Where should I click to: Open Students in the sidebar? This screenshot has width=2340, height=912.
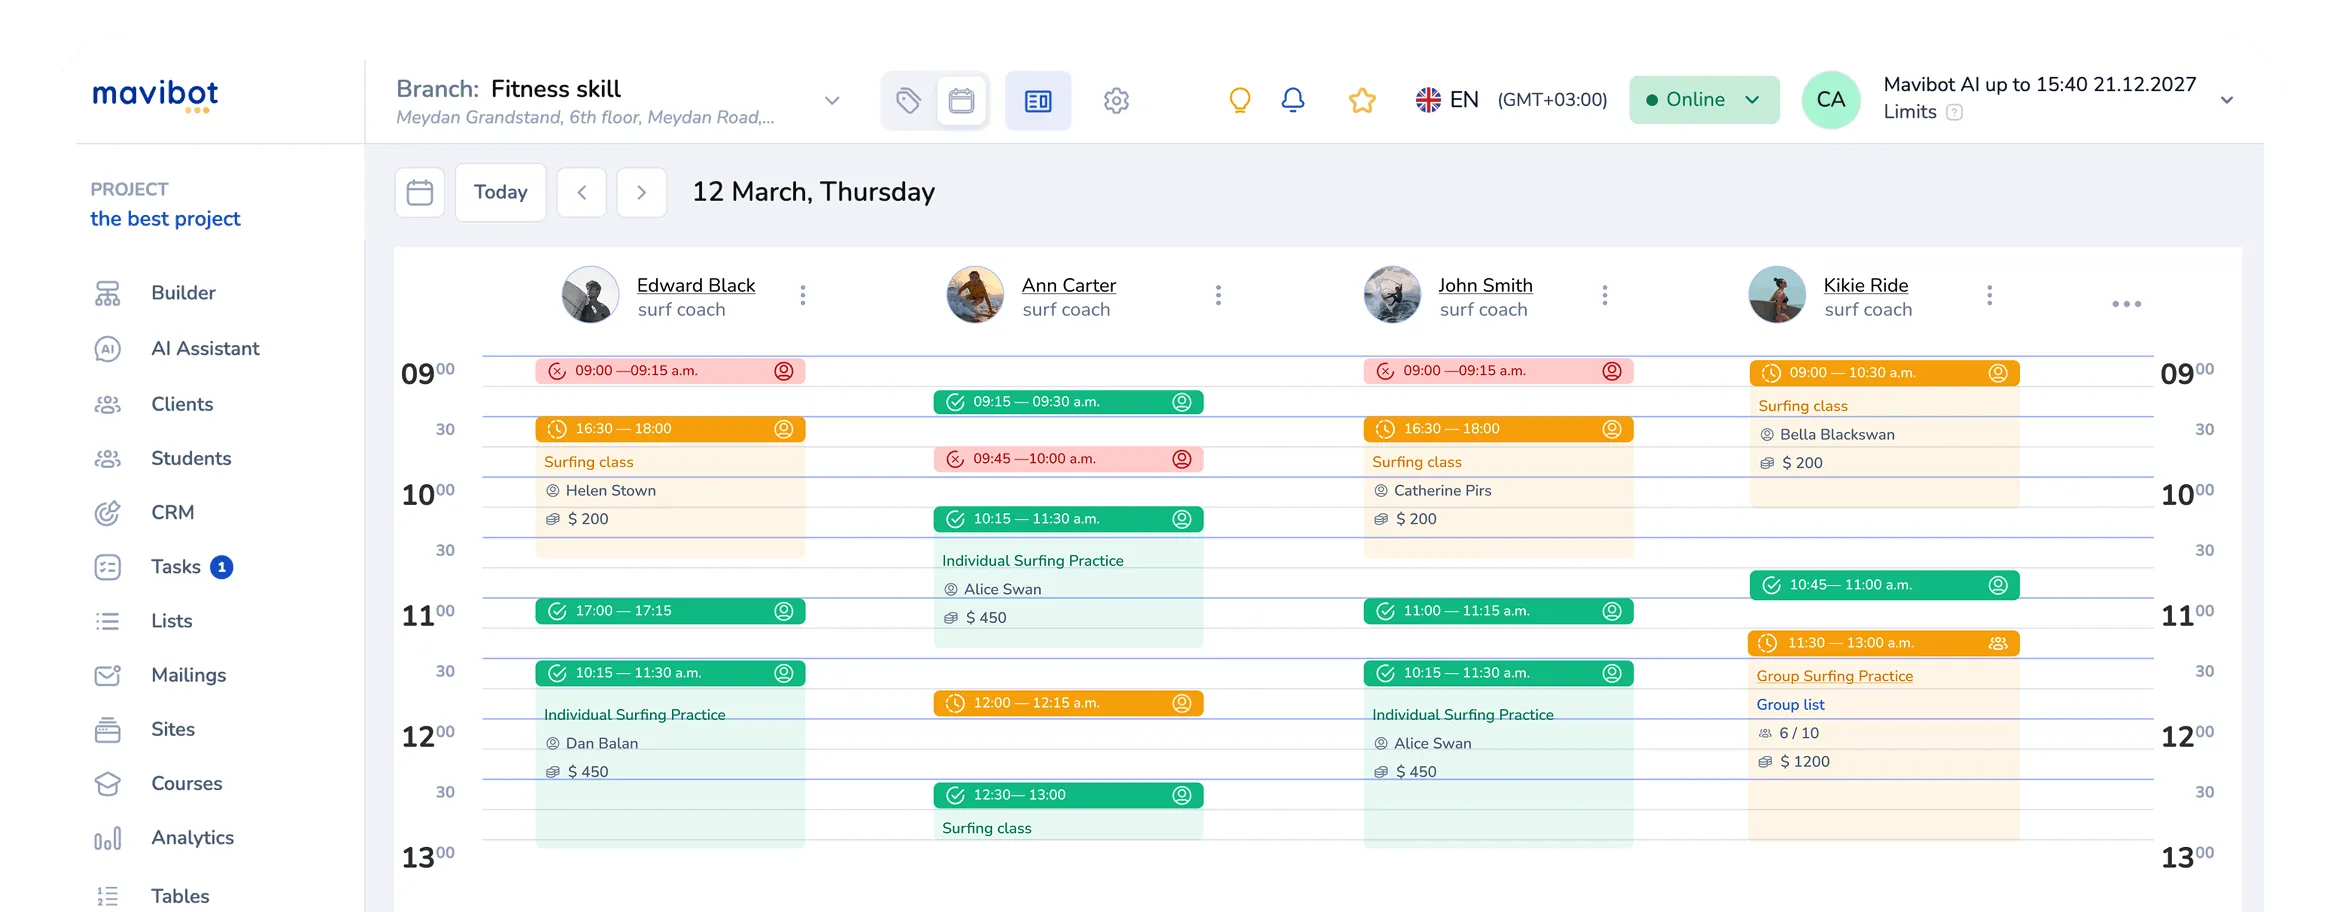pos(191,458)
